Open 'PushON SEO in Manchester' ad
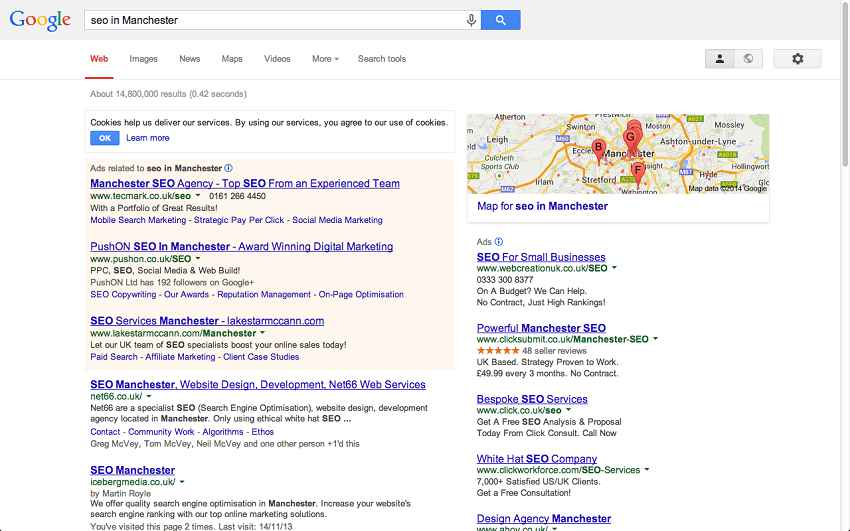850x531 pixels. click(242, 246)
